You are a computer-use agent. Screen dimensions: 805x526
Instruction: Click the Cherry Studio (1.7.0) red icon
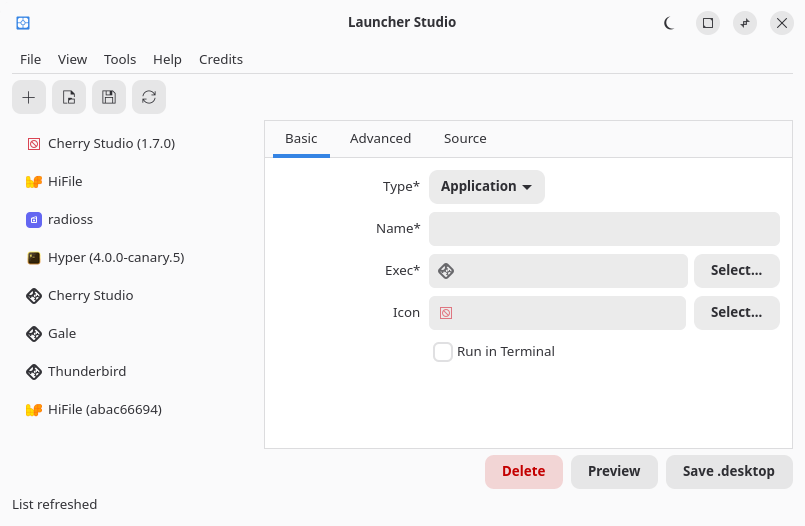34,144
